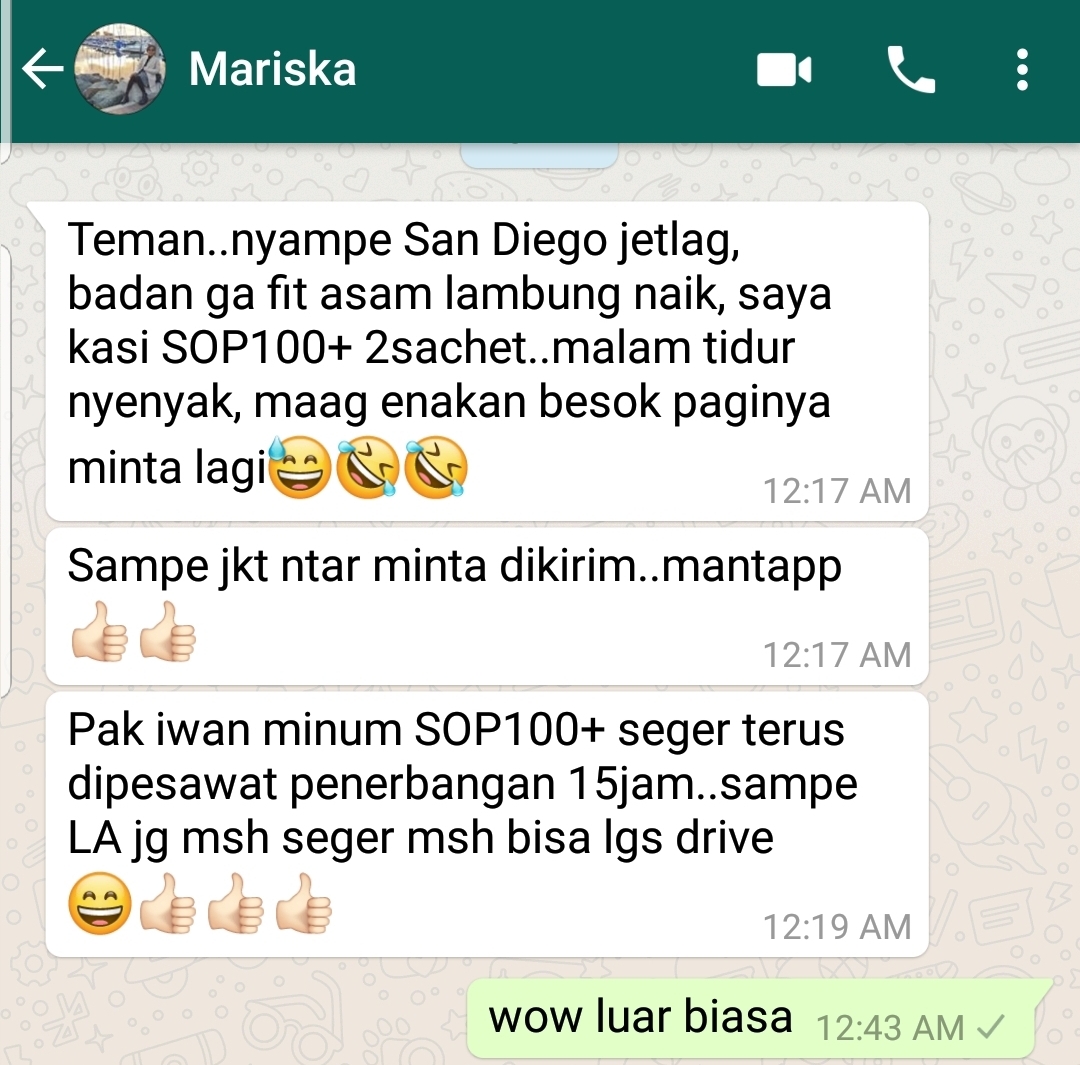Select the sent 'wow luar biasa' message

(751, 1018)
